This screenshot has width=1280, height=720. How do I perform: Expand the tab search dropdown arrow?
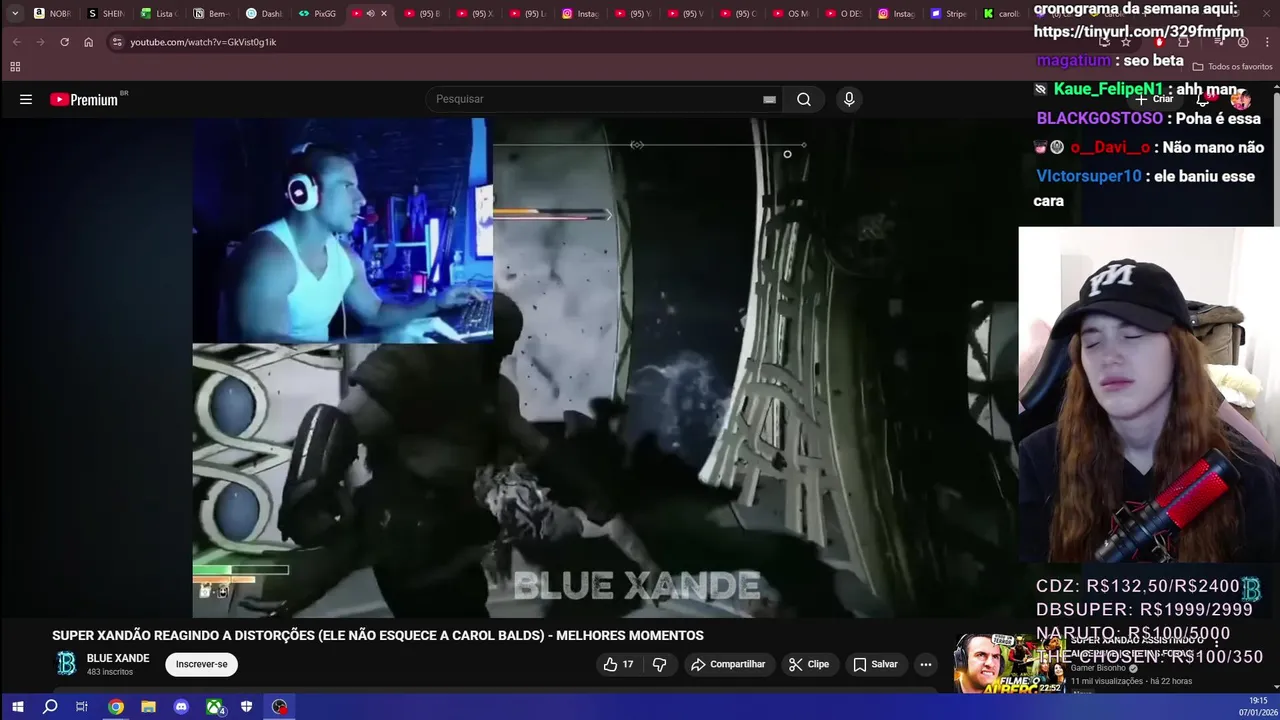click(x=14, y=13)
